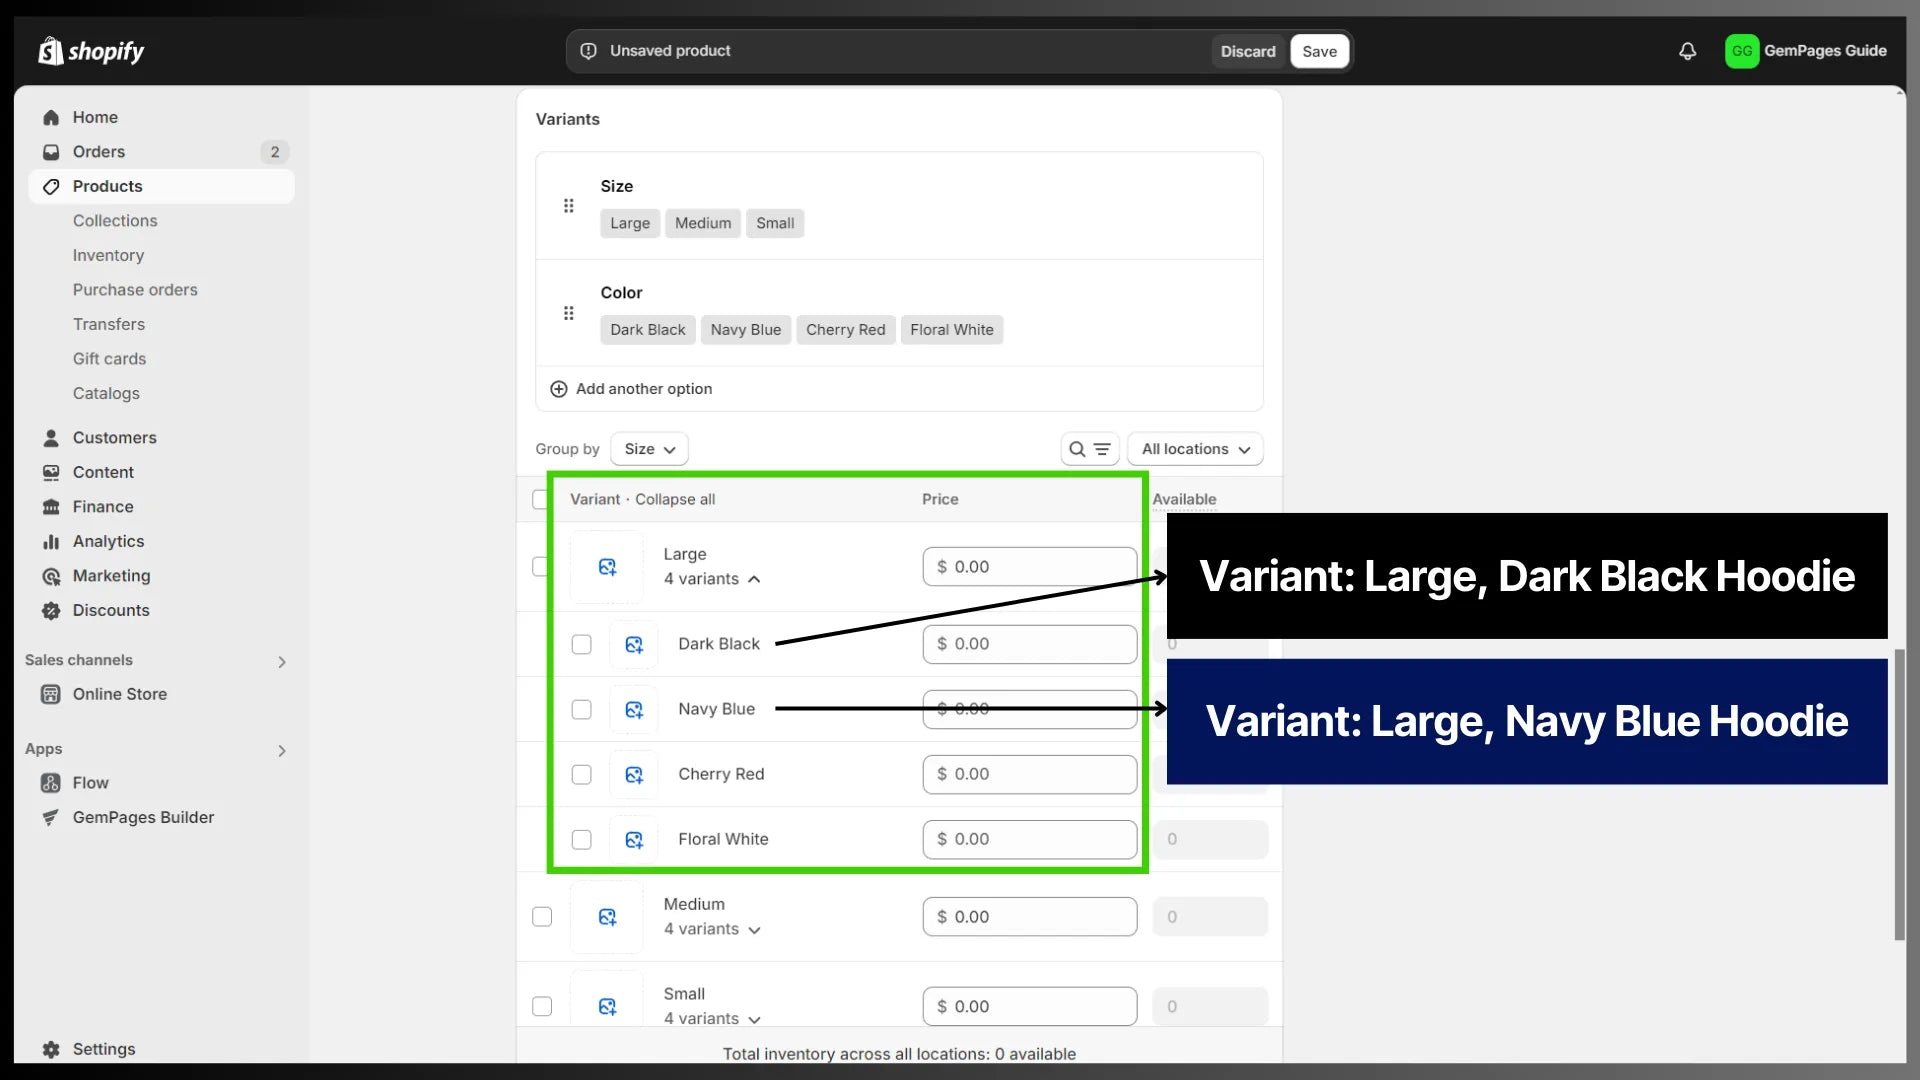Click the Shopify logo
The width and height of the screenshot is (1920, 1080).
91,51
